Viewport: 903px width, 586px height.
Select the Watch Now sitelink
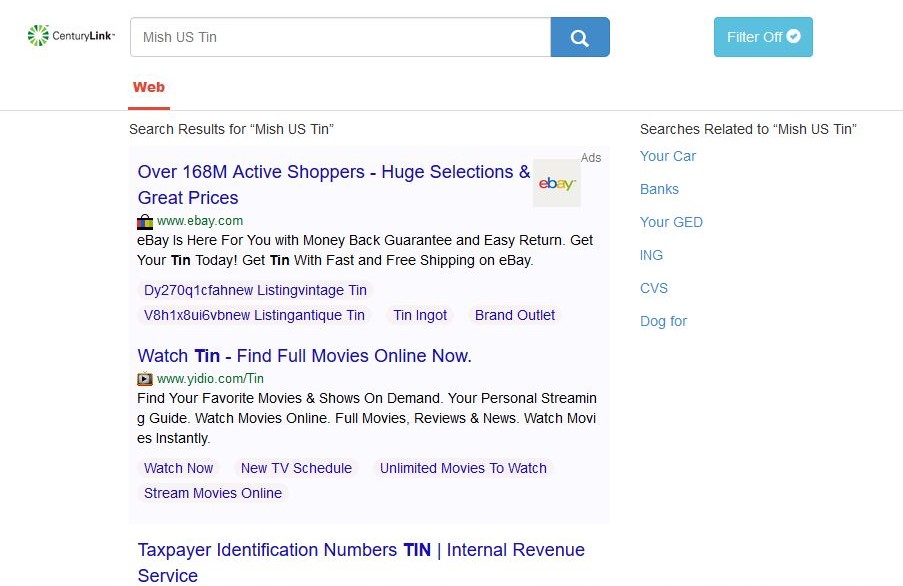click(178, 468)
